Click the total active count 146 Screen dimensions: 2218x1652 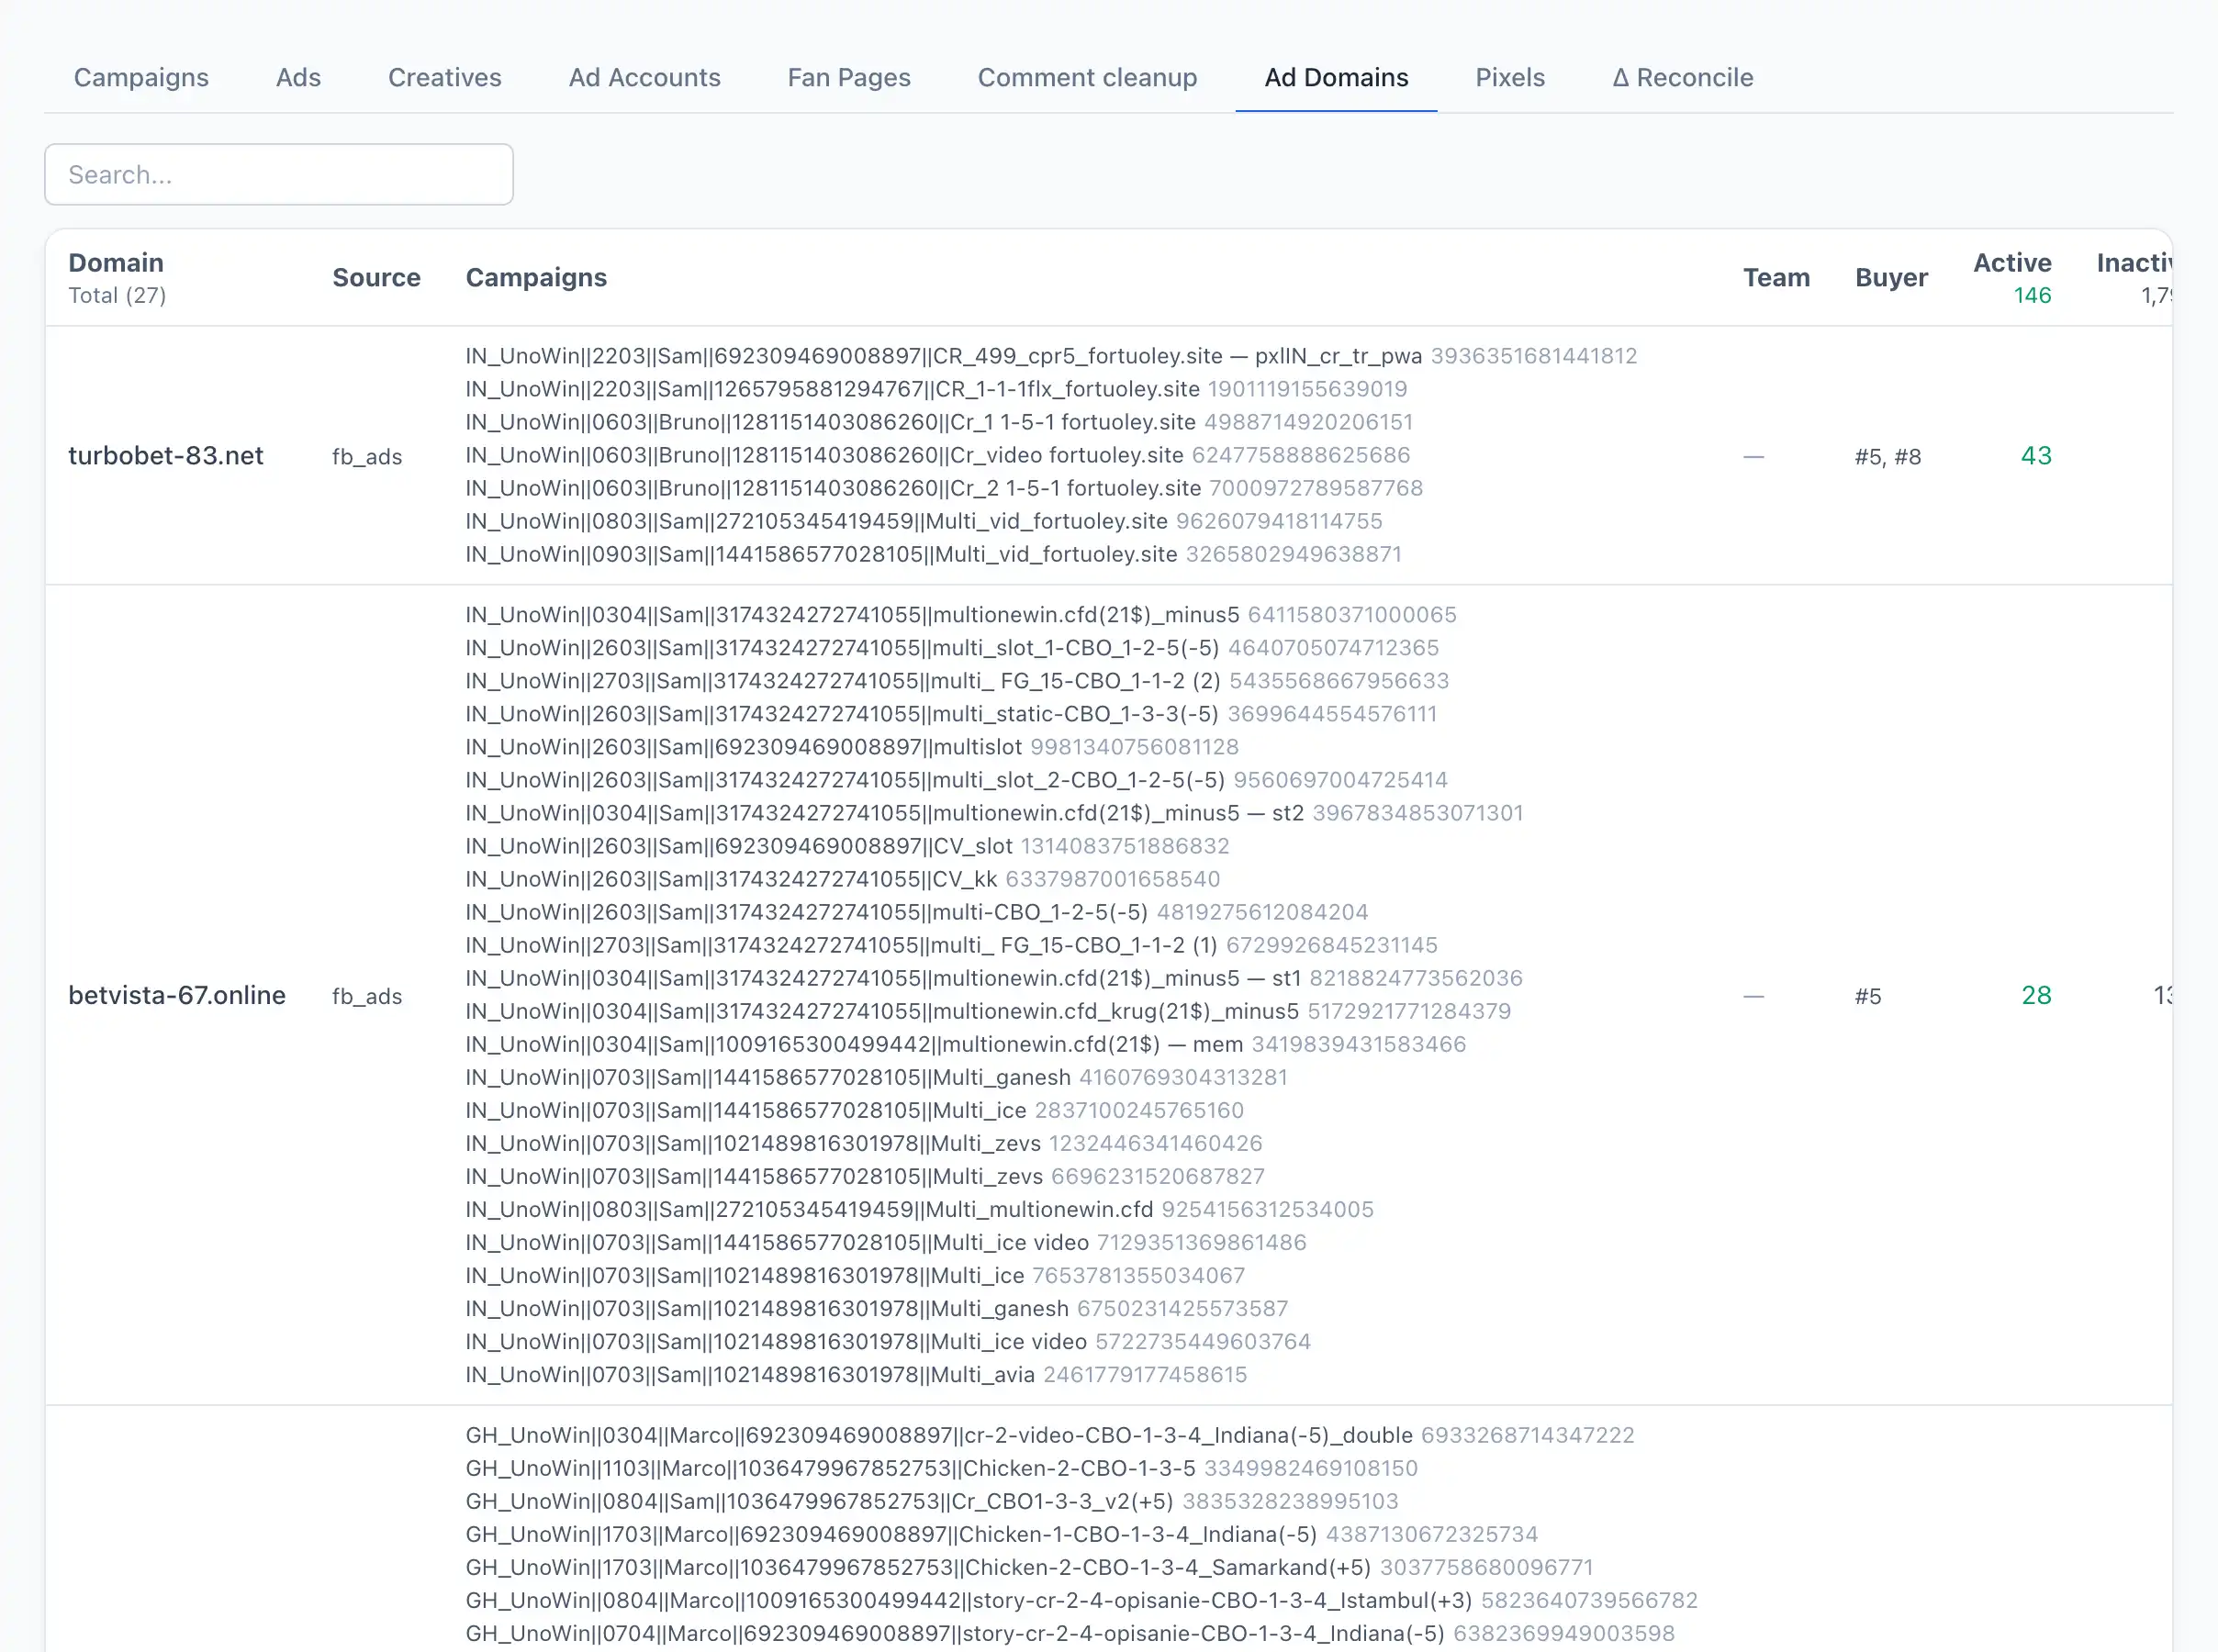pyautogui.click(x=2032, y=296)
